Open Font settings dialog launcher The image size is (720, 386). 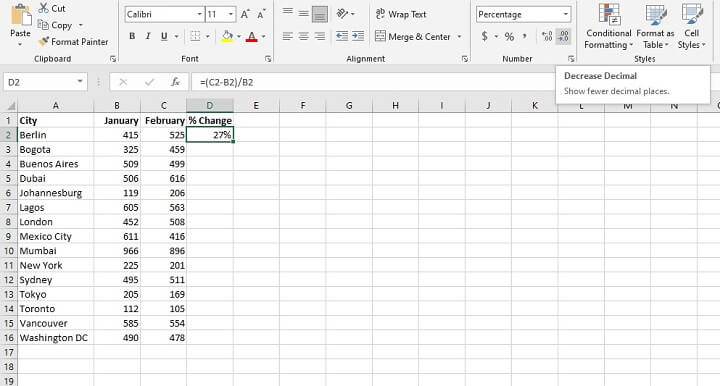268,59
